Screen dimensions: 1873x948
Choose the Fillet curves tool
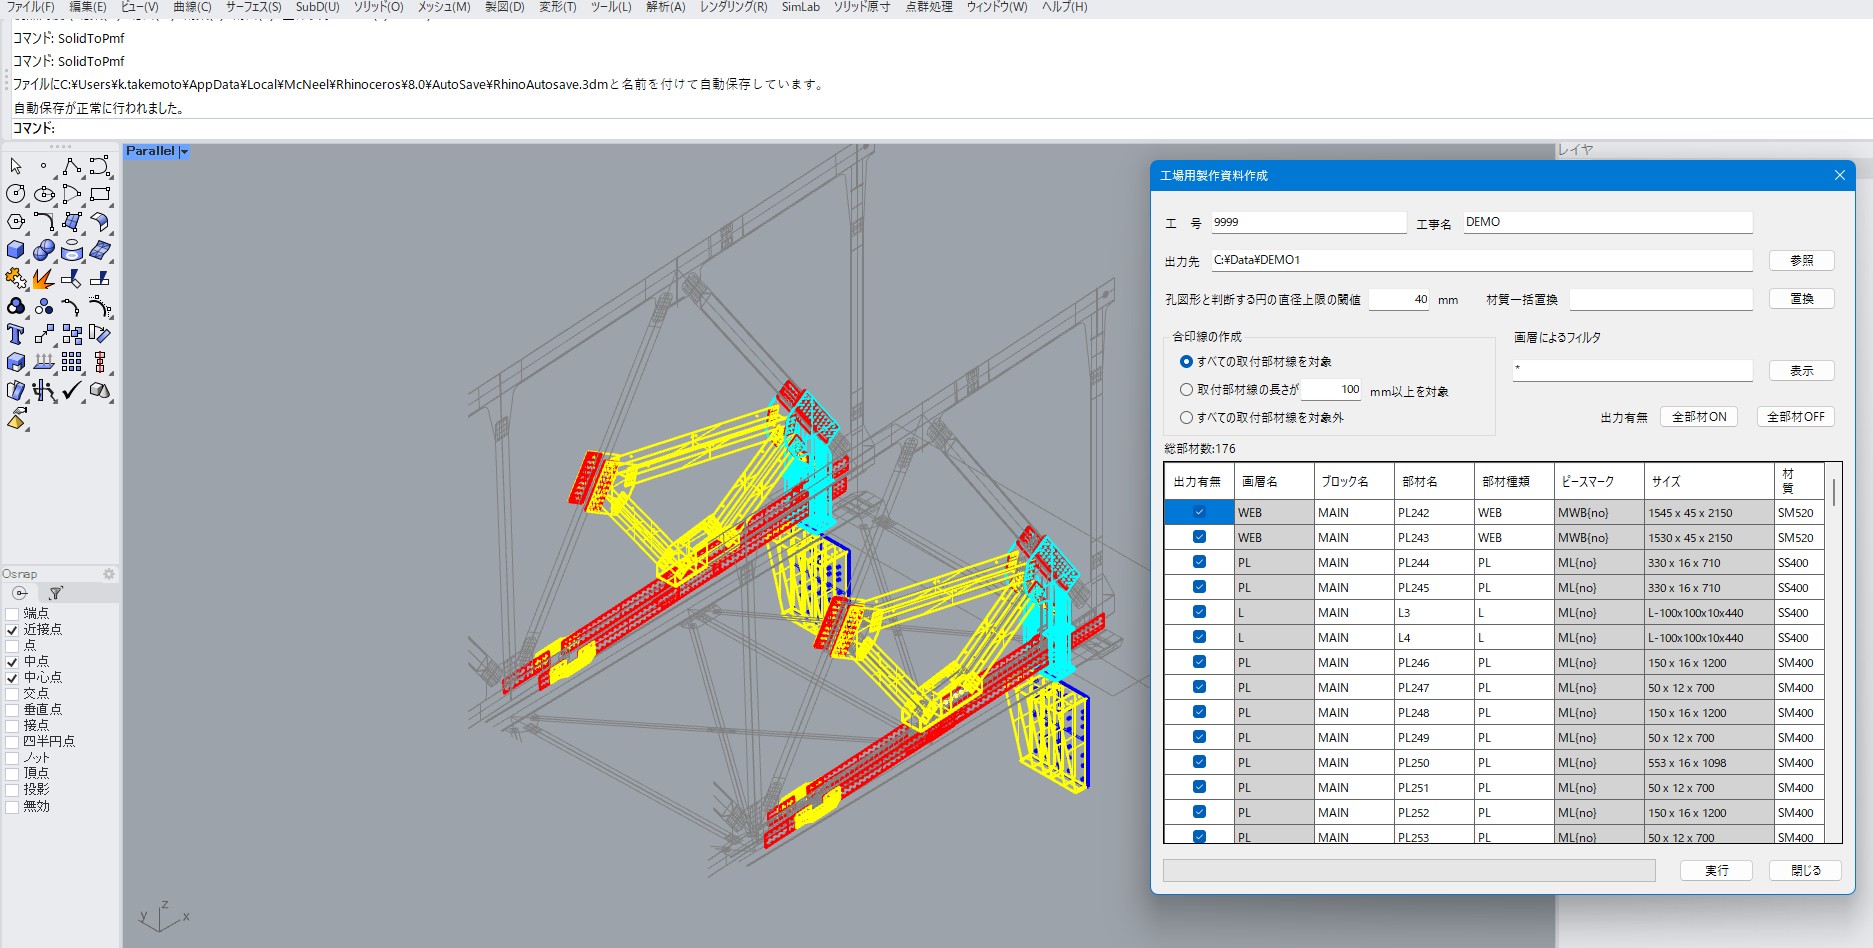click(44, 222)
